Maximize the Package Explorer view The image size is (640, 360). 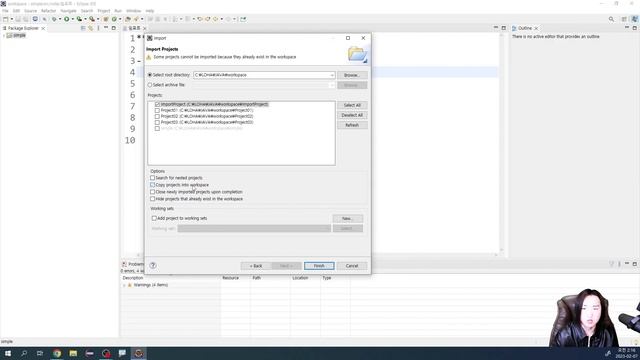pos(114,28)
